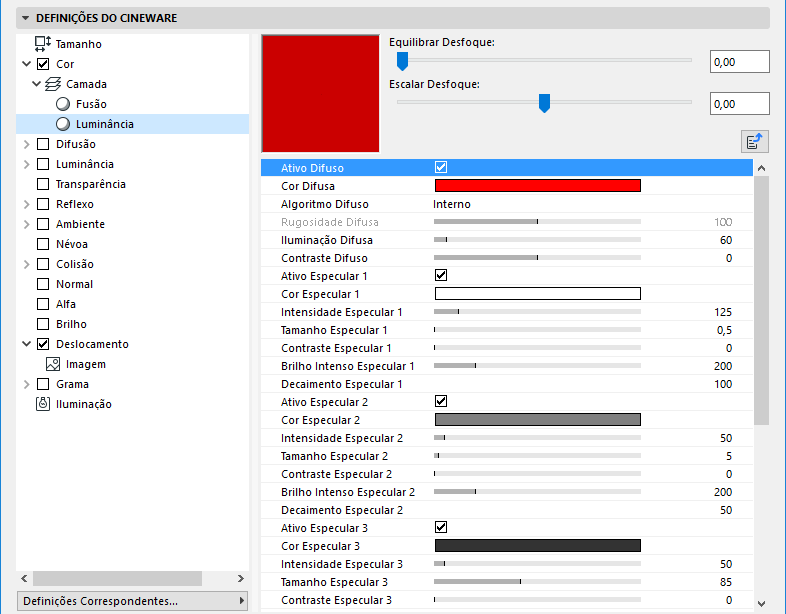The image size is (786, 614).
Task: Click the Imagem picture icon under Deslocamento
Action: [x=53, y=364]
